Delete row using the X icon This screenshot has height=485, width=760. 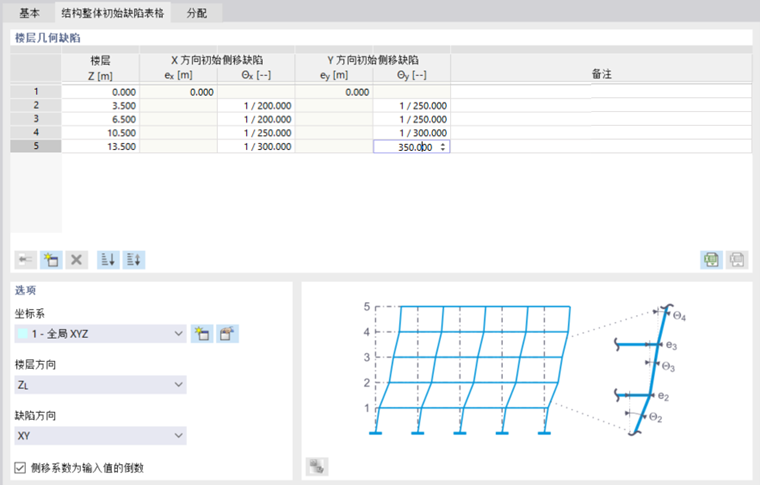pos(76,260)
